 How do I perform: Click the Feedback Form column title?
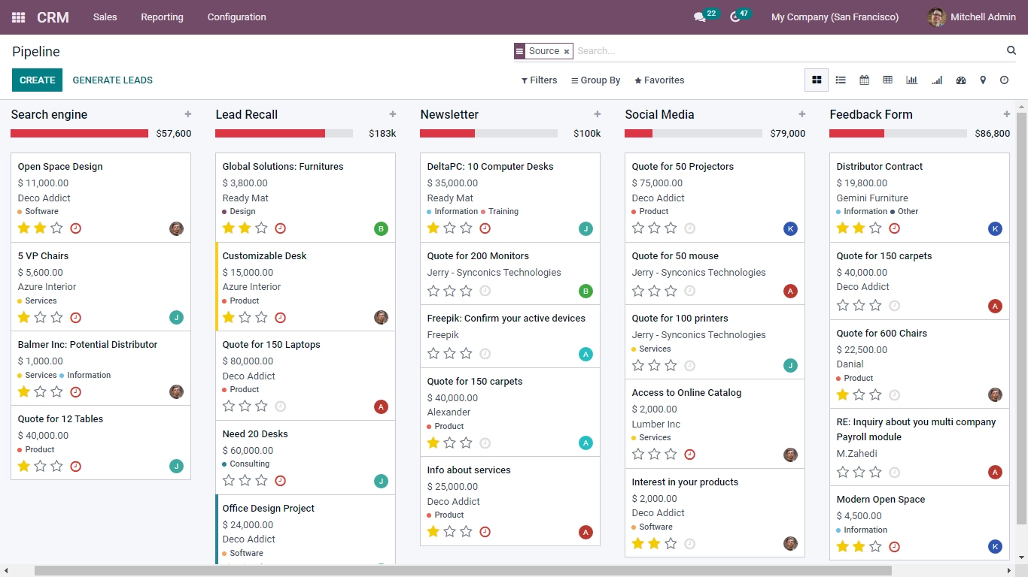tap(871, 115)
